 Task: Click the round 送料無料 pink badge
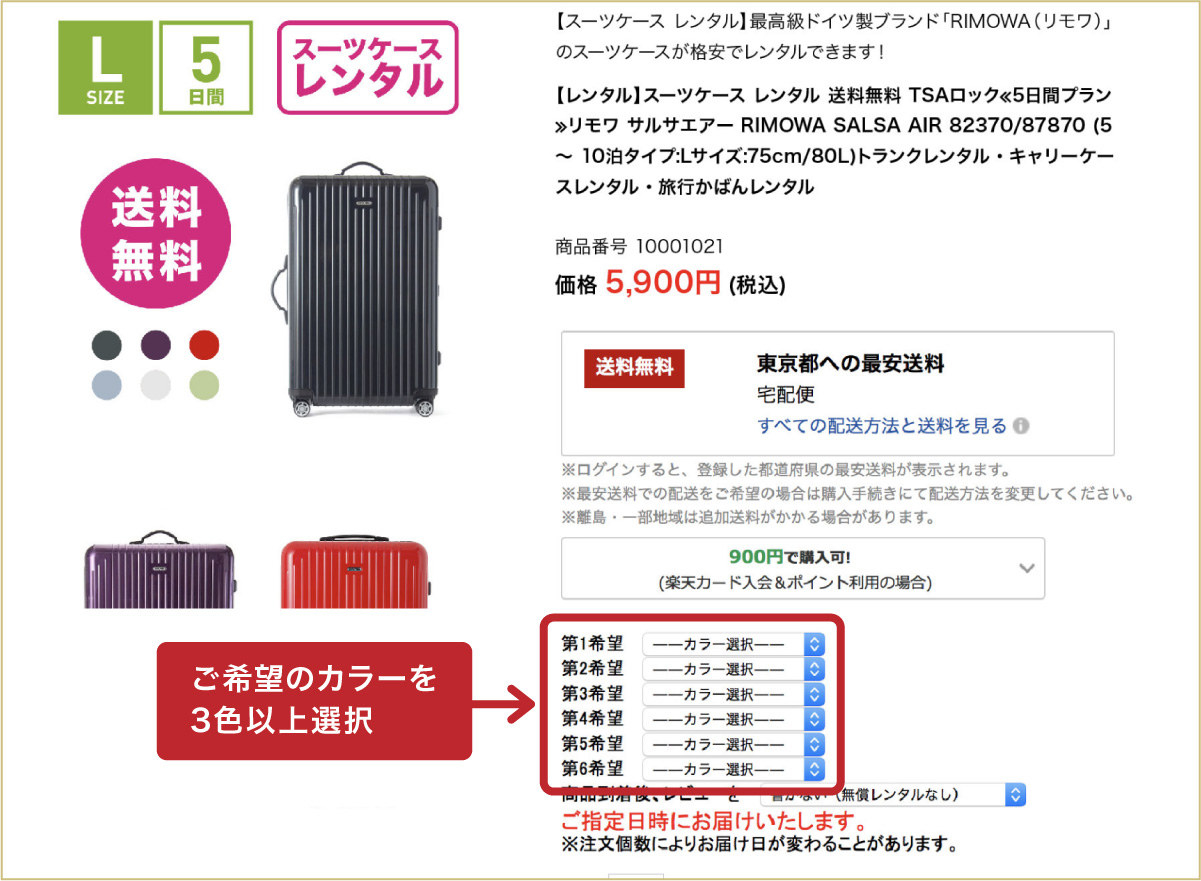pos(156,231)
